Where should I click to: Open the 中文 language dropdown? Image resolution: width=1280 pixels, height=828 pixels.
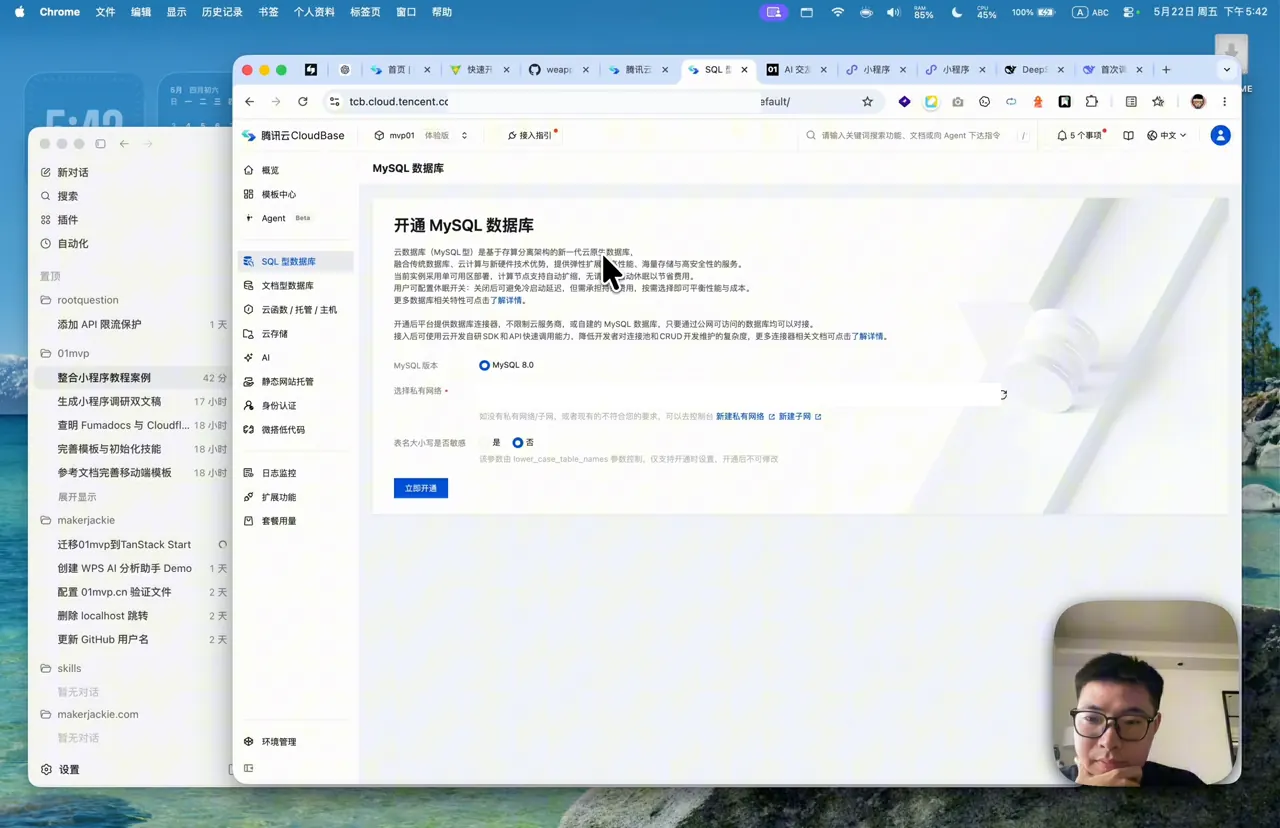click(1167, 135)
